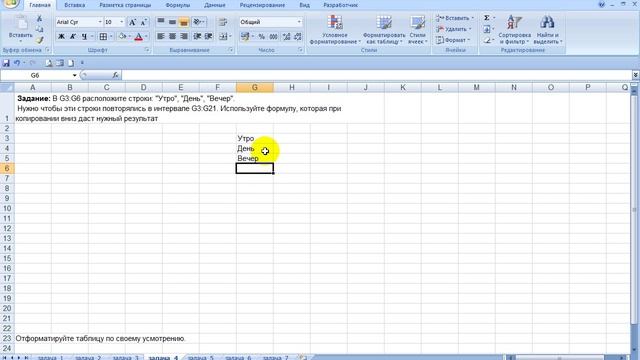This screenshot has width=640, height=360.
Task: Click the accounting number format icon
Action: pos(245,37)
